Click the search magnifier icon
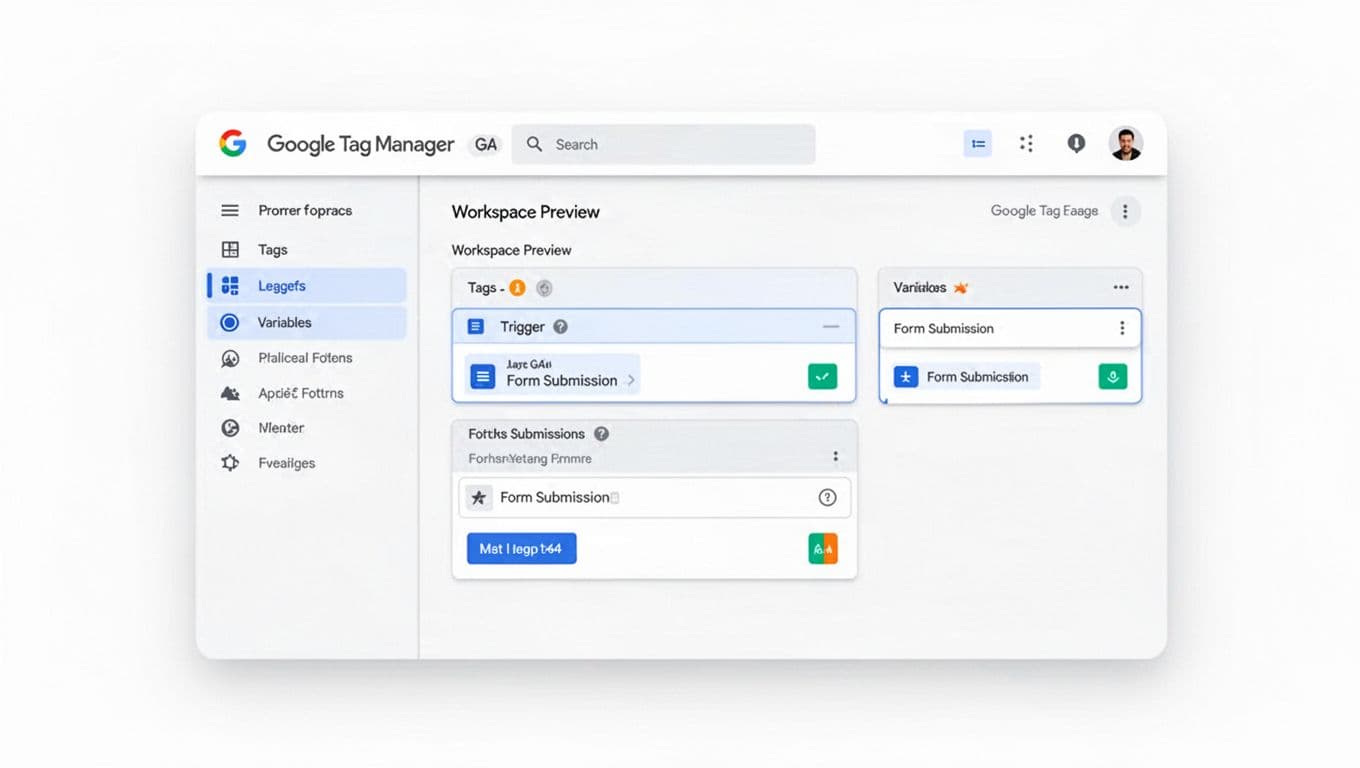Viewport: 1360px width, 768px height. pos(535,144)
